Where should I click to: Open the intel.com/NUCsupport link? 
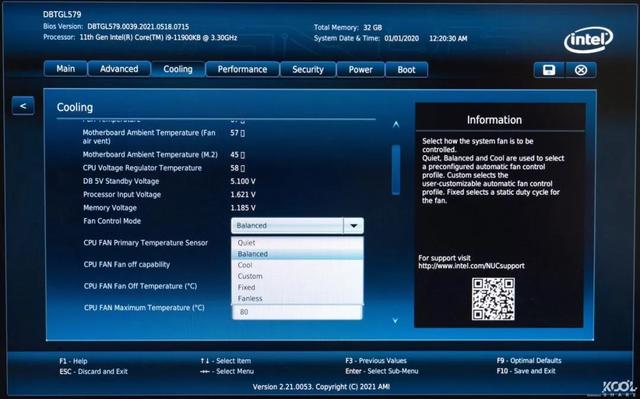(471, 266)
